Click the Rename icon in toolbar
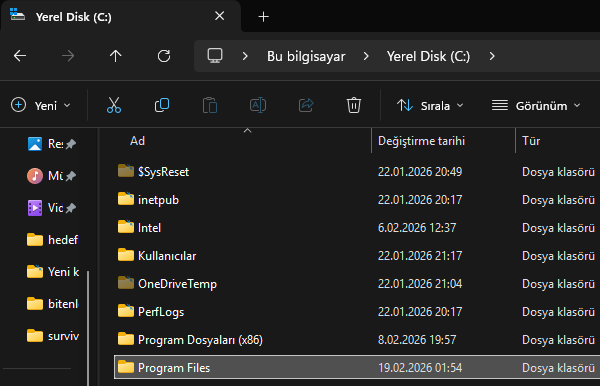 (258, 105)
